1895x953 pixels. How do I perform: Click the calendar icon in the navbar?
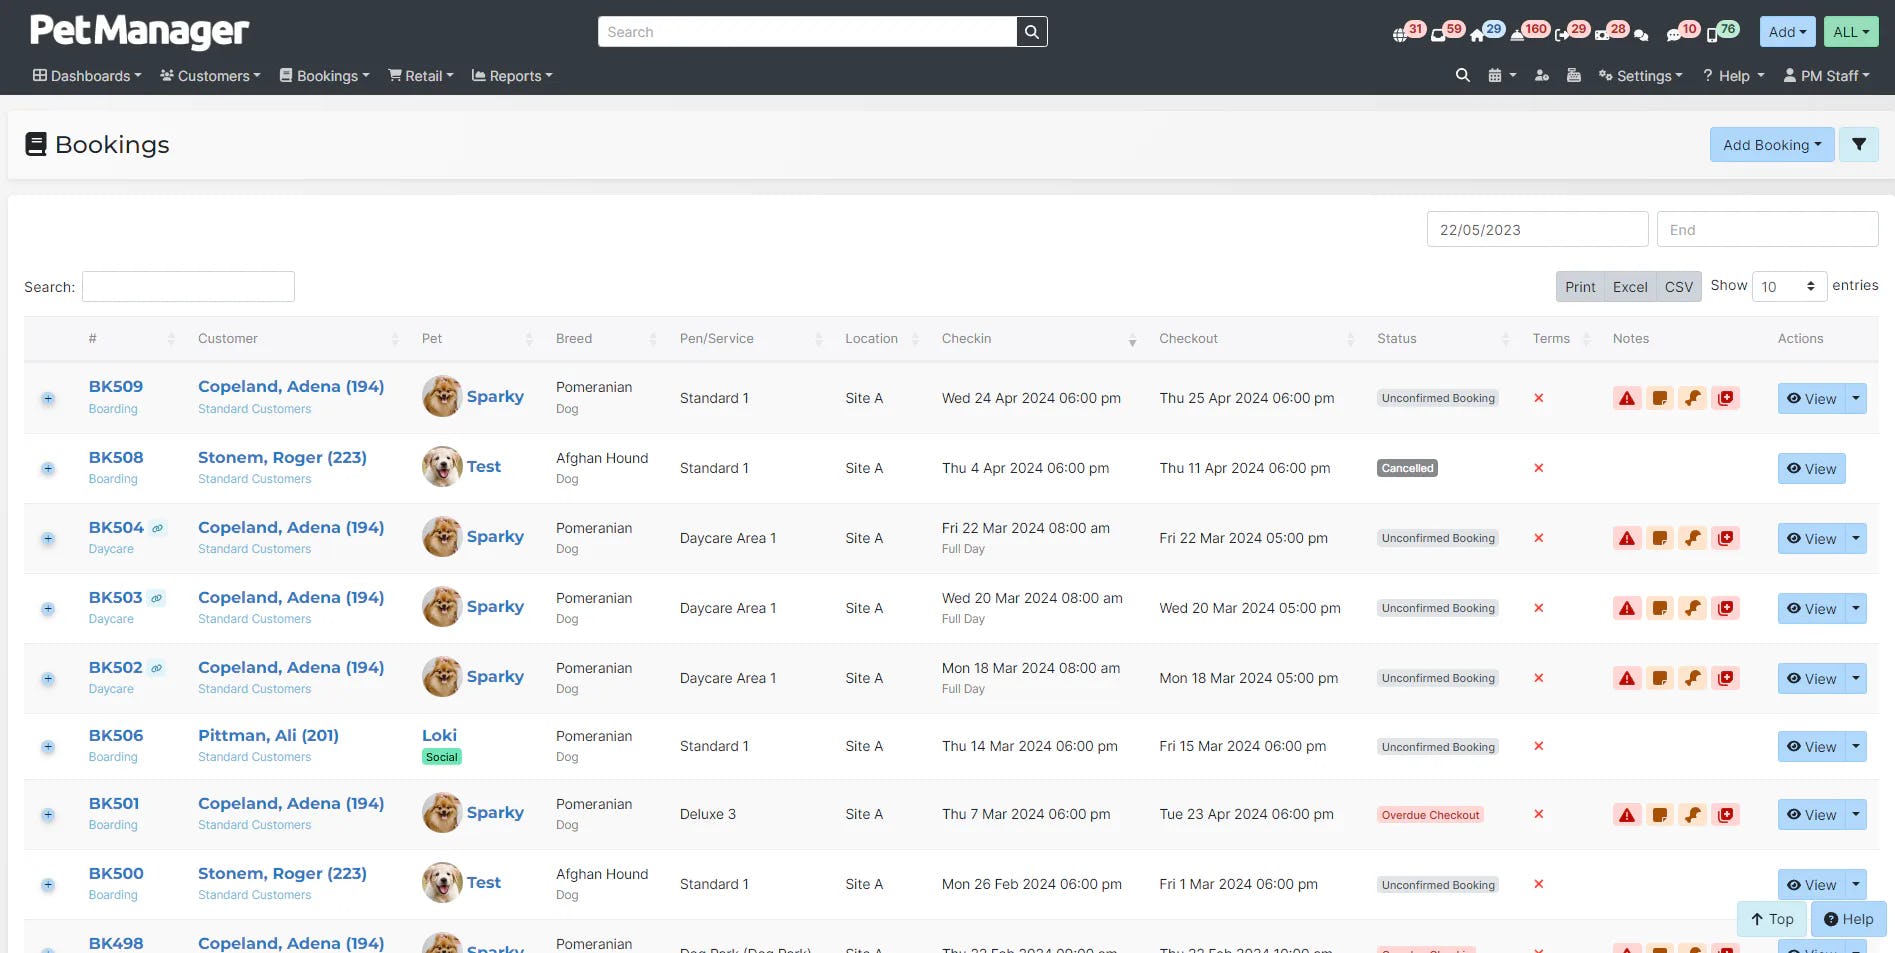pos(1496,75)
